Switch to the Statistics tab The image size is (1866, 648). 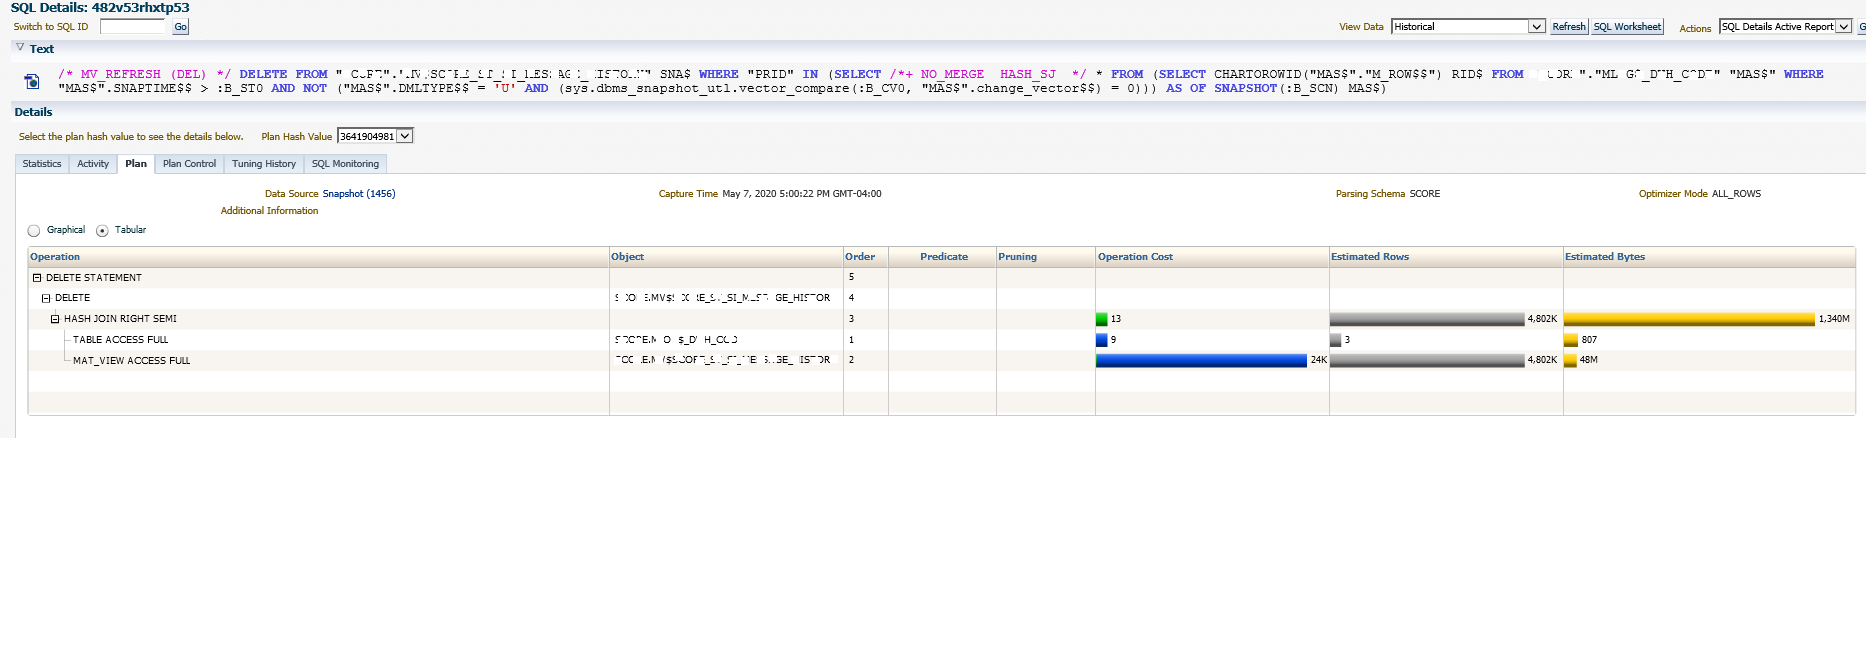[x=42, y=164]
